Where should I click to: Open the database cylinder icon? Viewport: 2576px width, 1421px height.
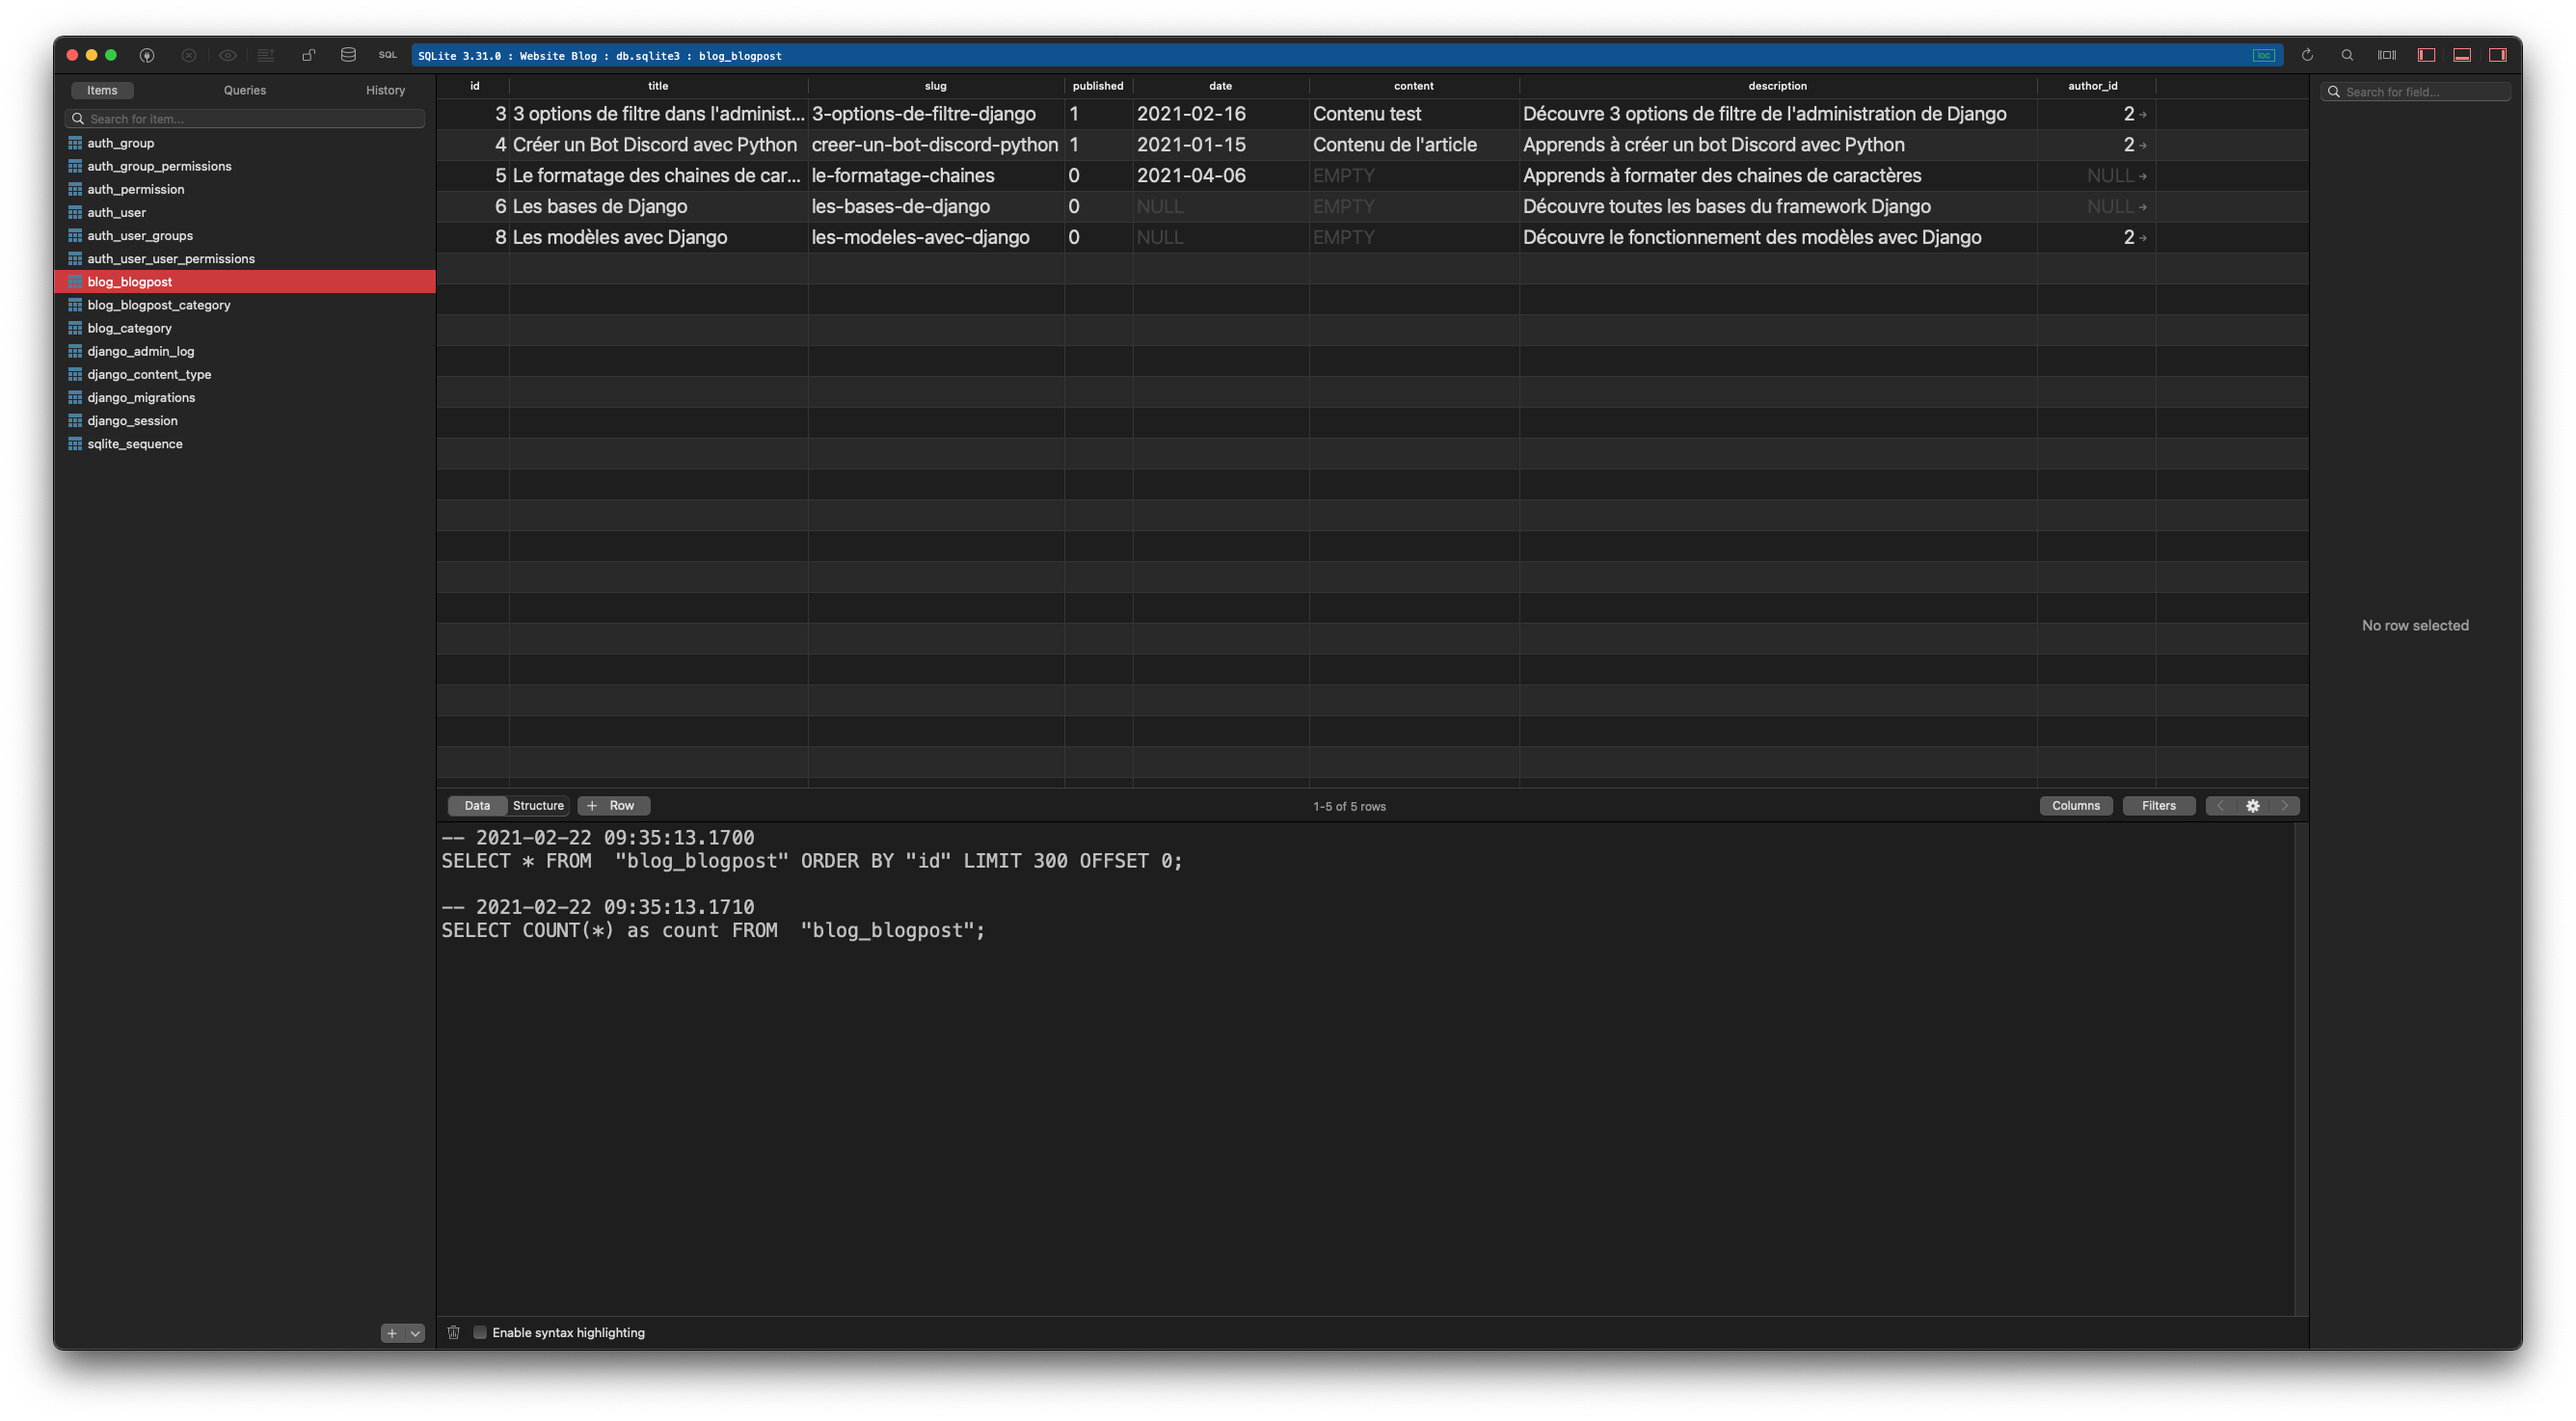coord(348,55)
